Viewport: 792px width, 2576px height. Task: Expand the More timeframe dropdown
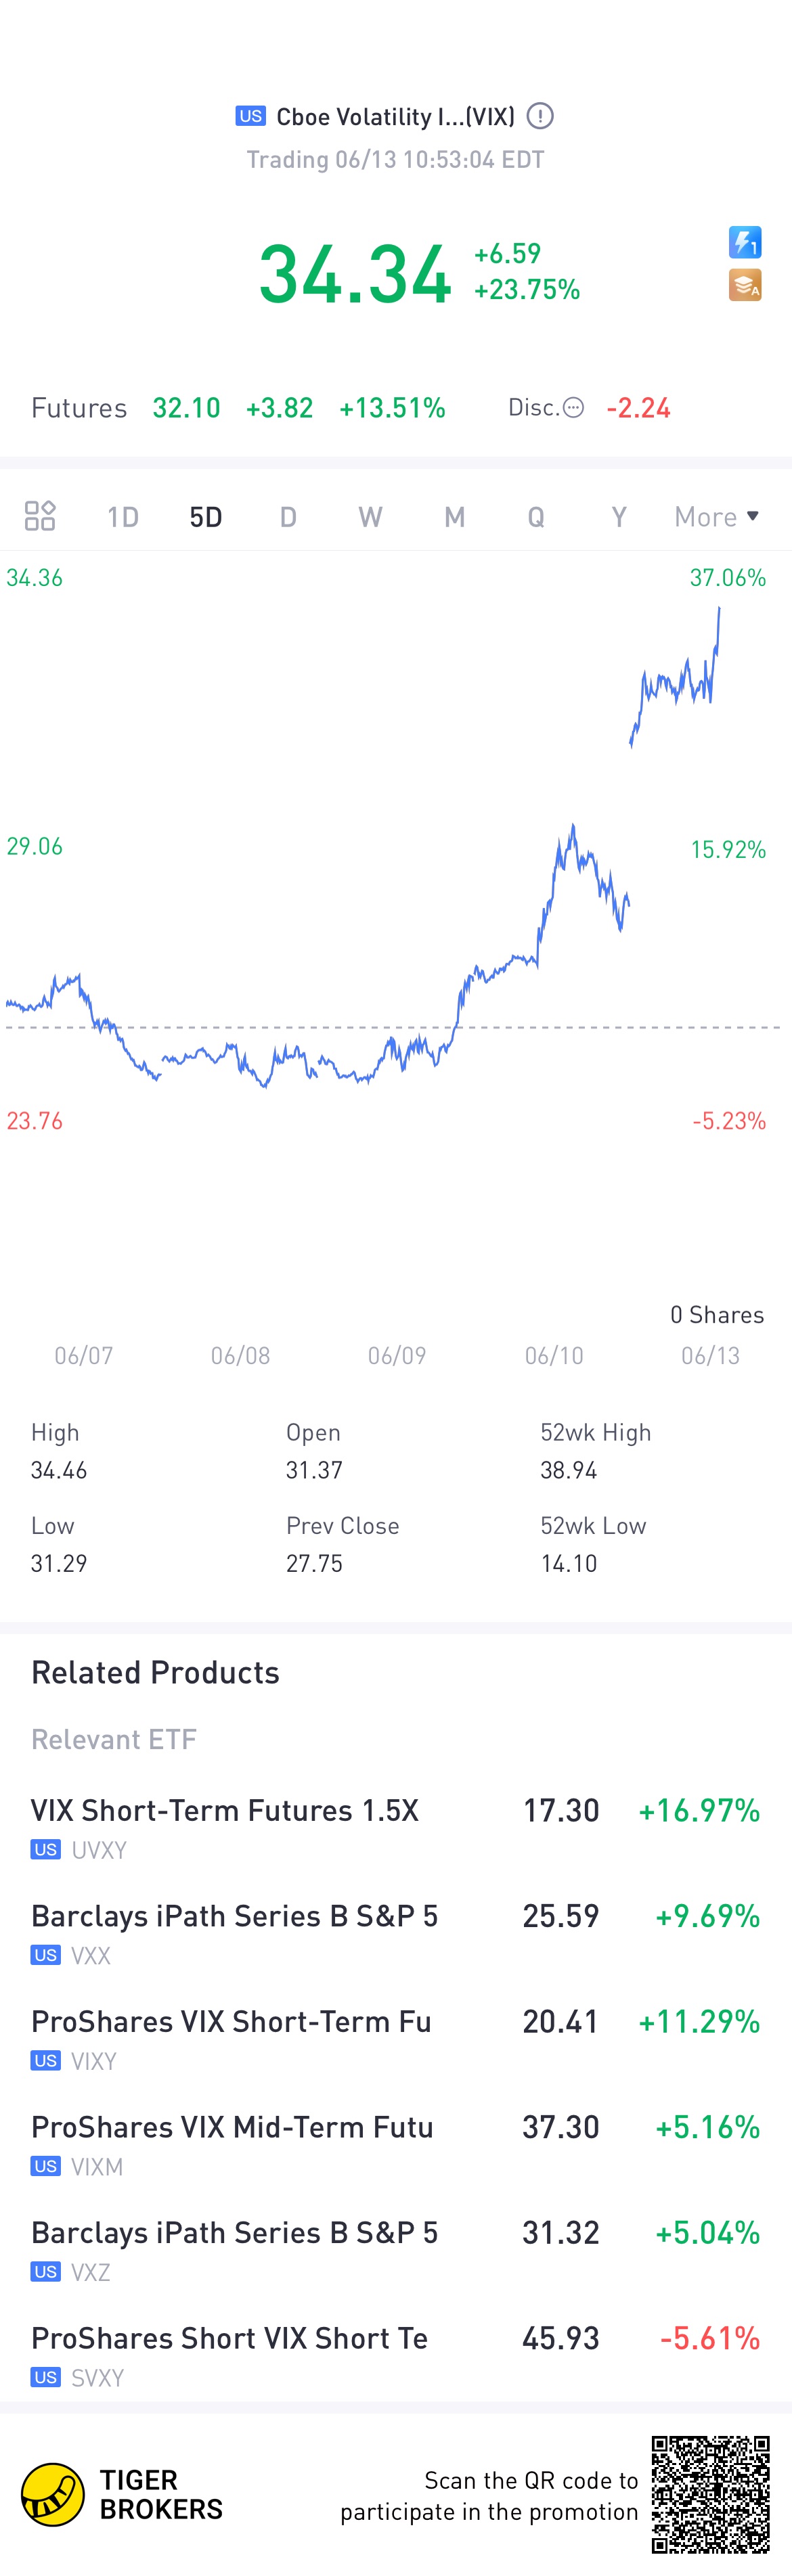point(716,516)
